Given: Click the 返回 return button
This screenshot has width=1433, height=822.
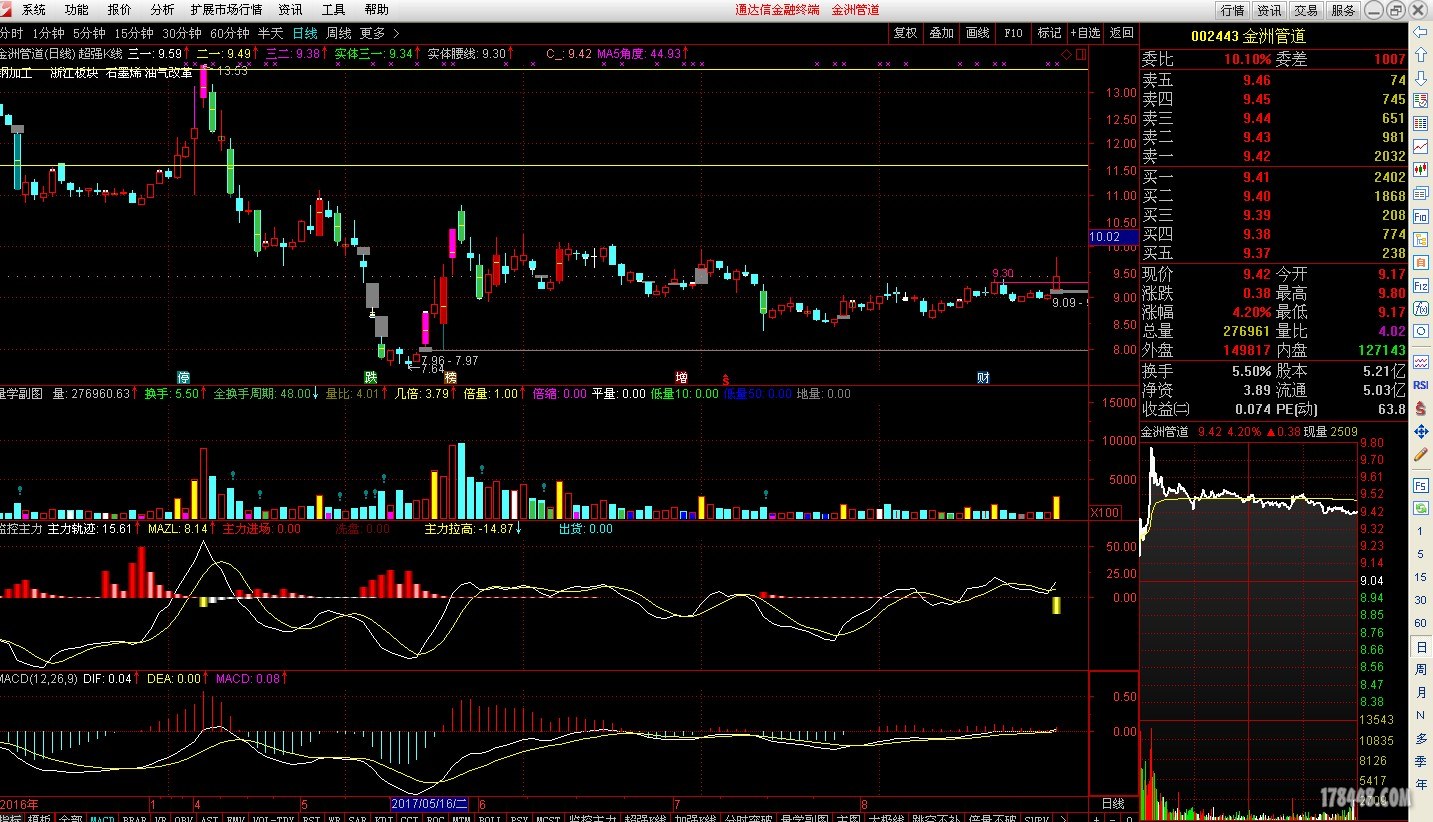Looking at the screenshot, I should [1121, 33].
